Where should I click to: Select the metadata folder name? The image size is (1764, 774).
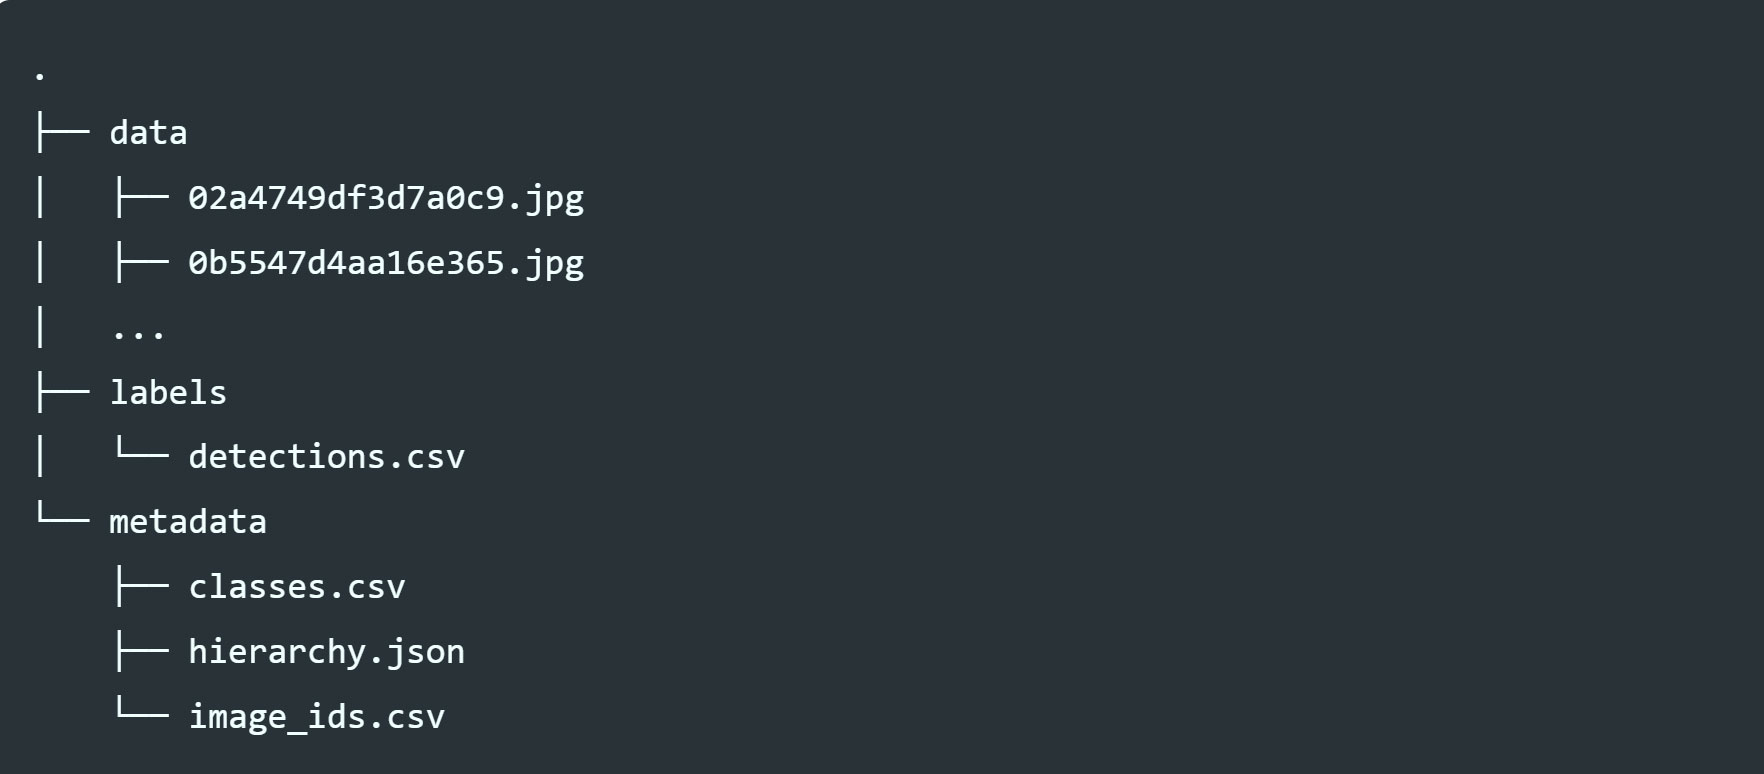click(x=188, y=522)
